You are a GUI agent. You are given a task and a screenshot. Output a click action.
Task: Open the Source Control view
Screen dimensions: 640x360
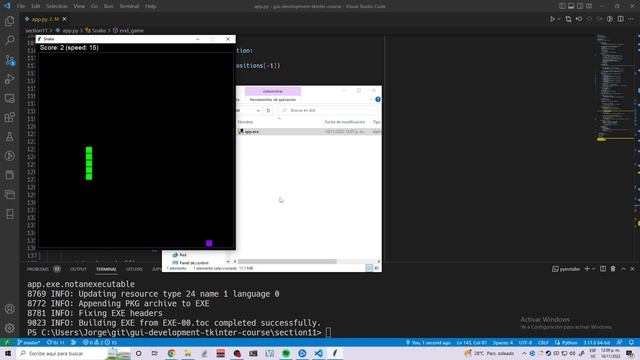click(x=9, y=60)
